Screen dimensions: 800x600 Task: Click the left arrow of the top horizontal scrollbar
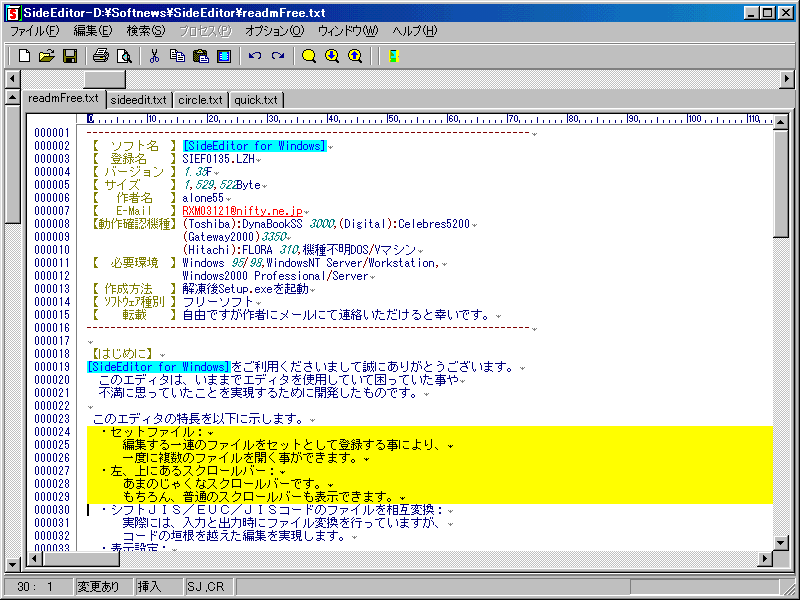click(12, 79)
